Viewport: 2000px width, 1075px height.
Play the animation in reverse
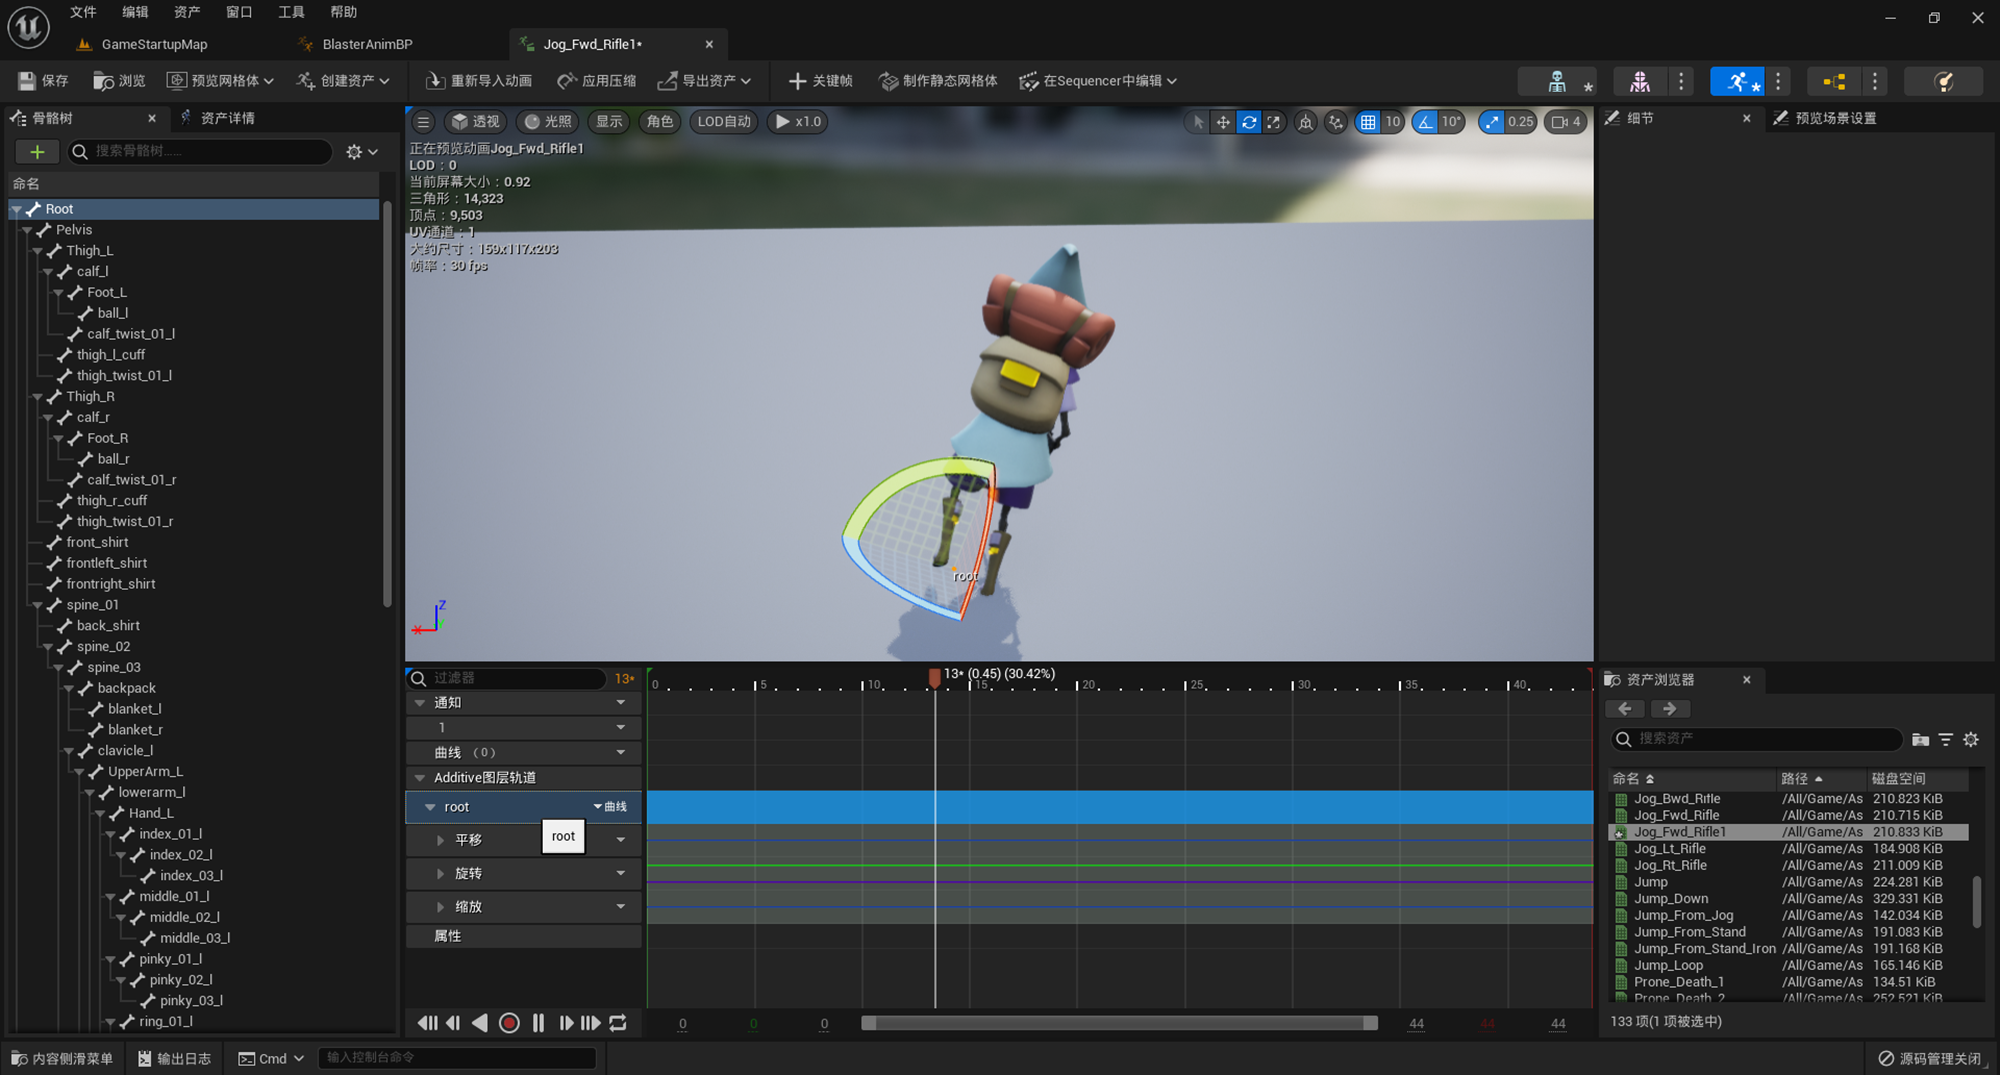pos(480,1023)
